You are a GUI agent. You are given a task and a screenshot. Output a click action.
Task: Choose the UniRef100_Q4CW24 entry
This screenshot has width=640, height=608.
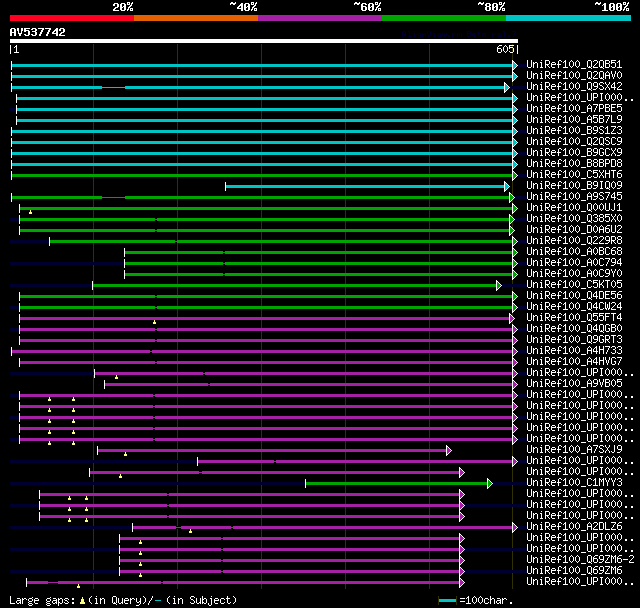pyautogui.click(x=574, y=307)
